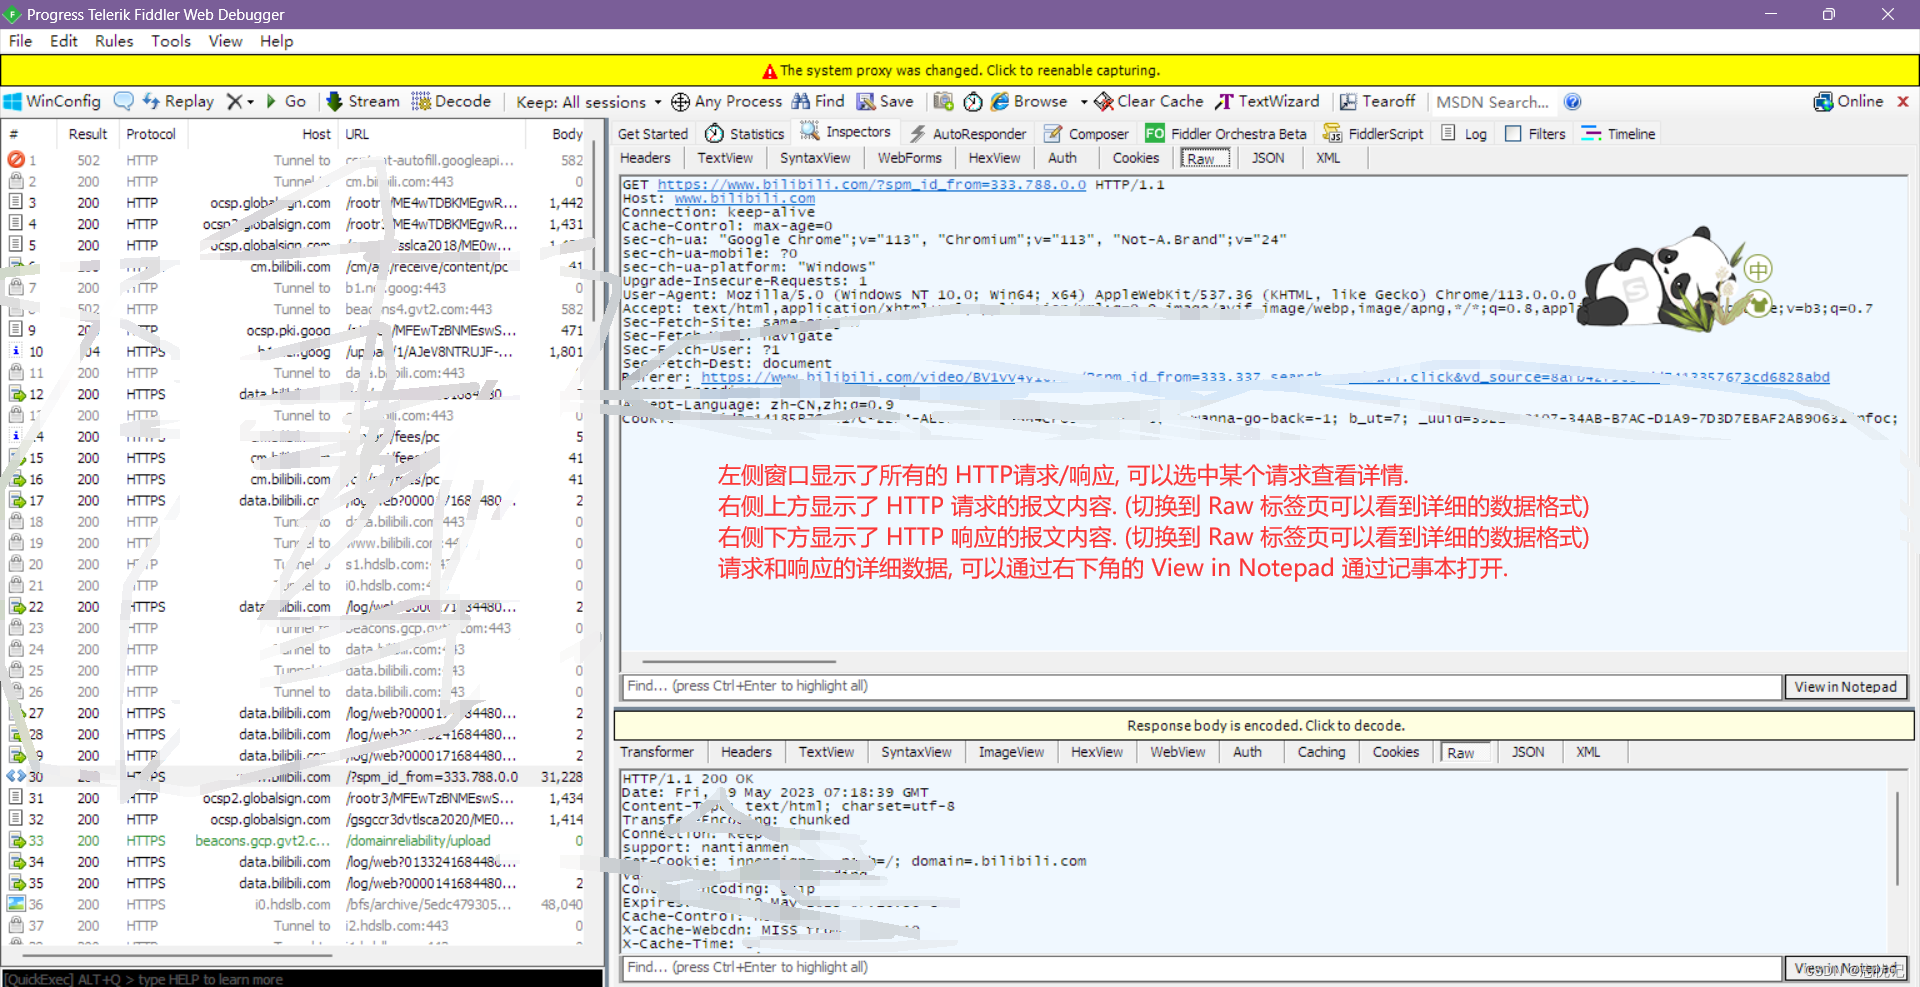Select response ImageView tab
The image size is (1920, 987).
point(1011,752)
